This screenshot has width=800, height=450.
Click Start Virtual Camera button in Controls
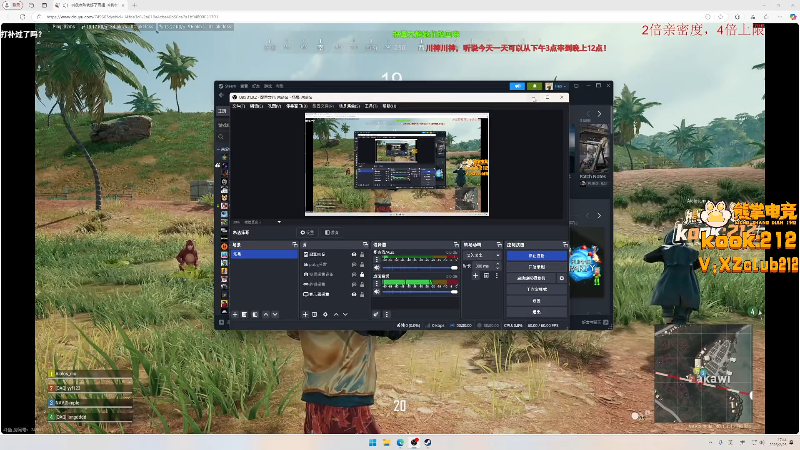click(531, 278)
